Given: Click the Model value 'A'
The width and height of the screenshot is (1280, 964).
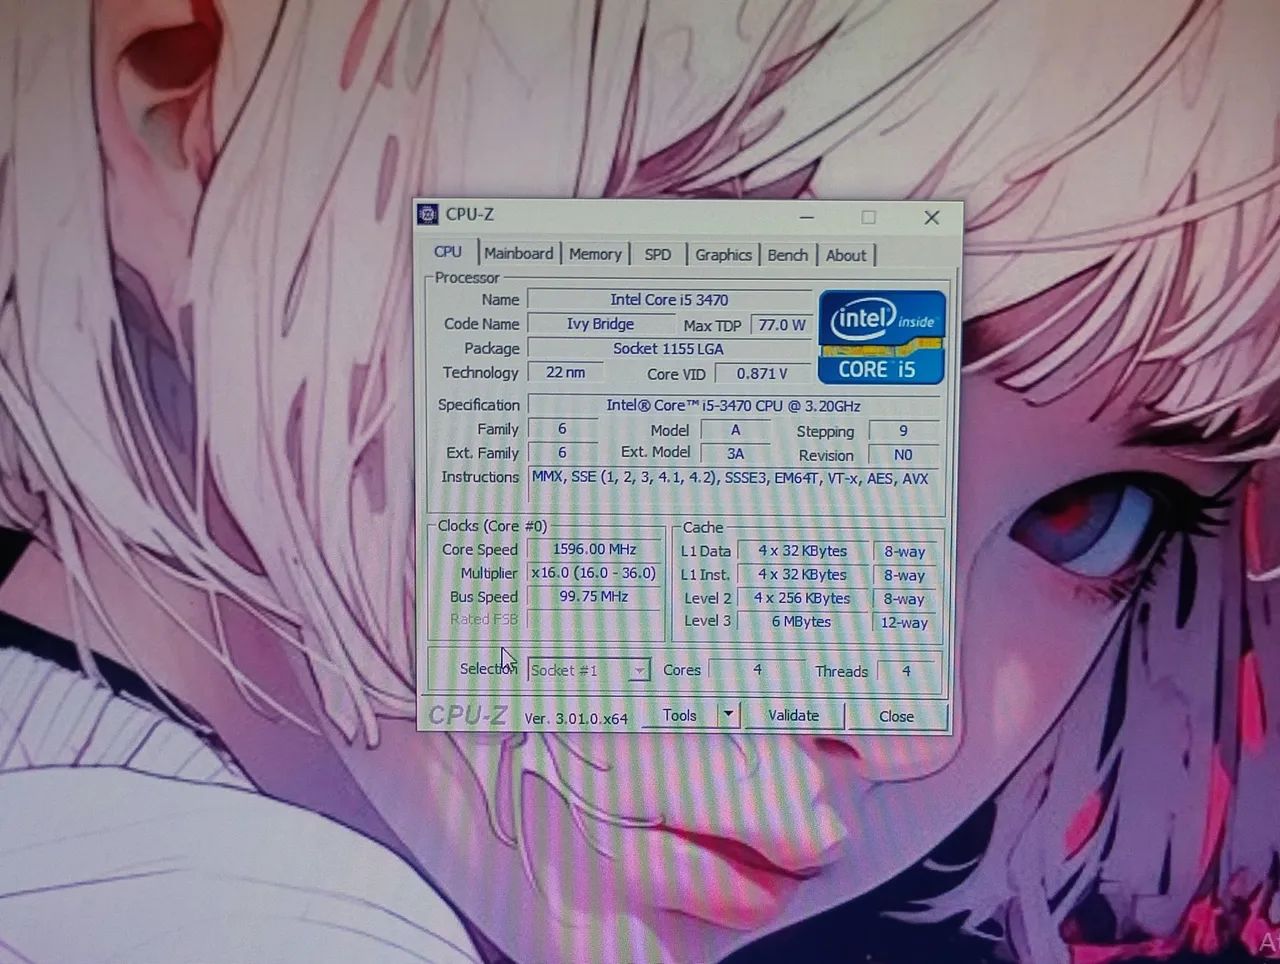Looking at the screenshot, I should (735, 430).
